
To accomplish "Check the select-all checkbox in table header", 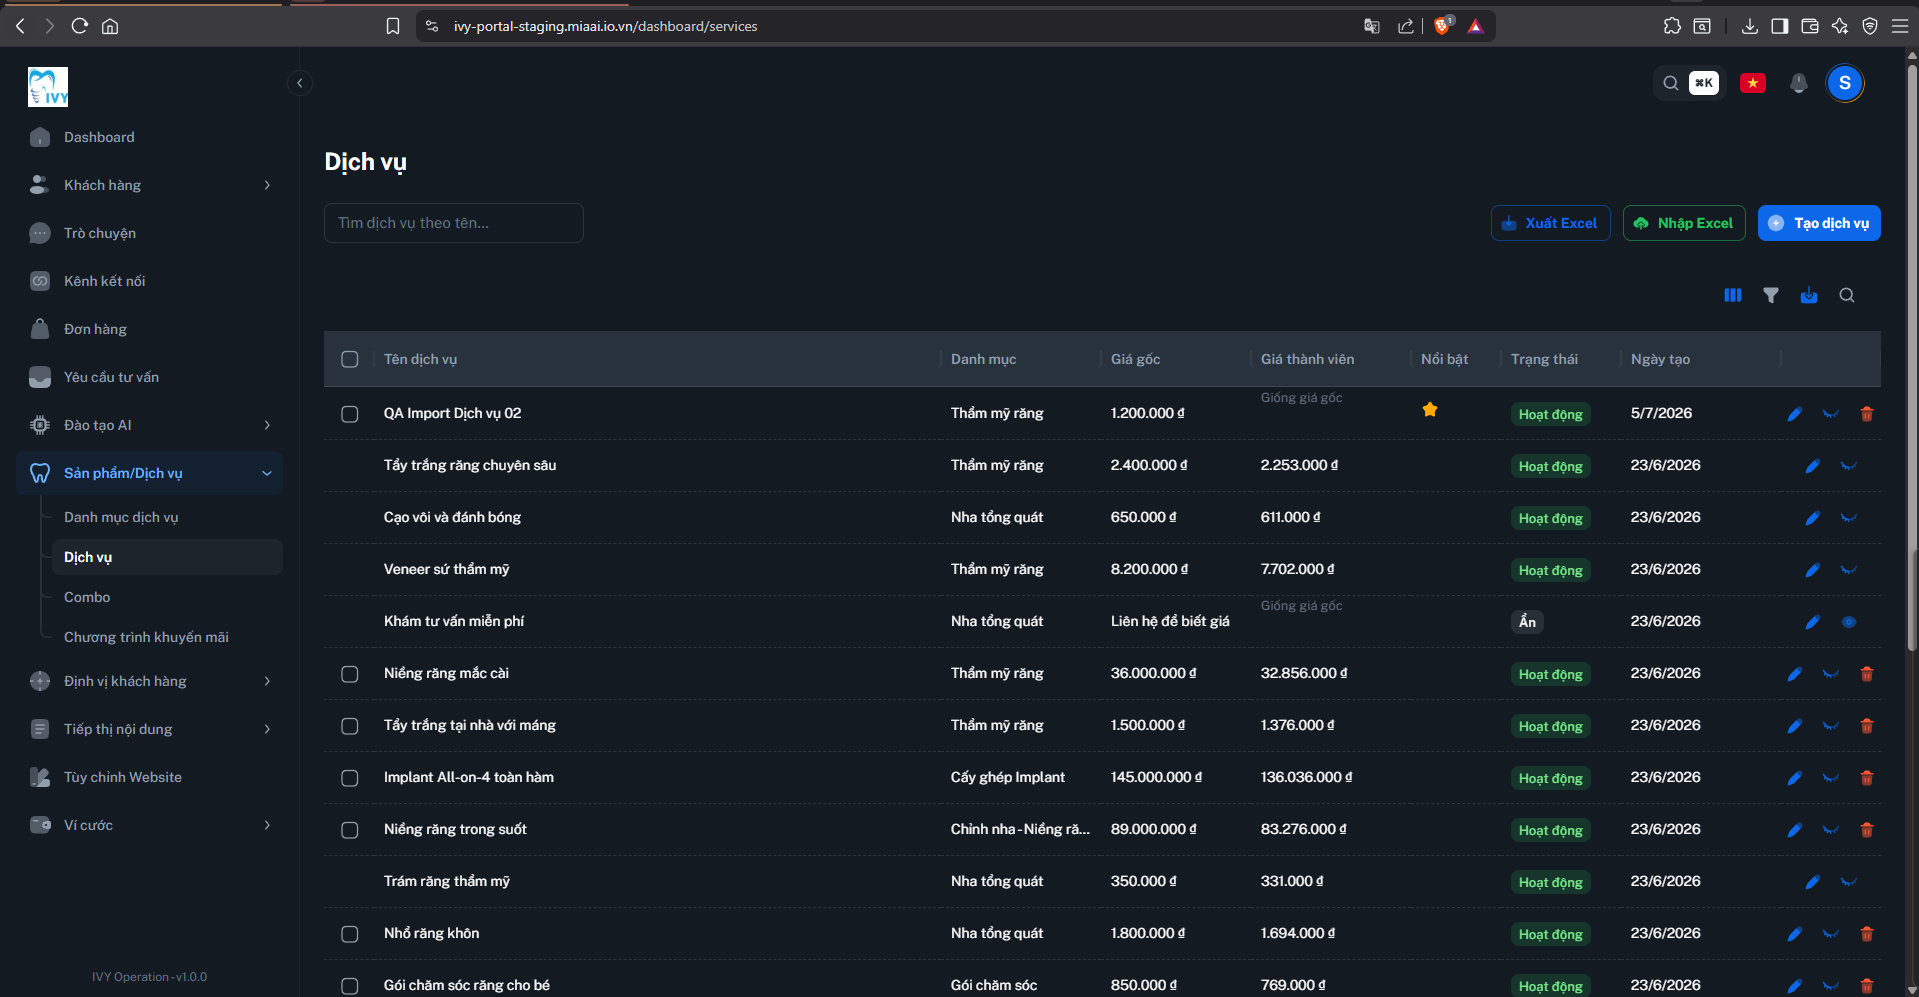I will [x=350, y=359].
